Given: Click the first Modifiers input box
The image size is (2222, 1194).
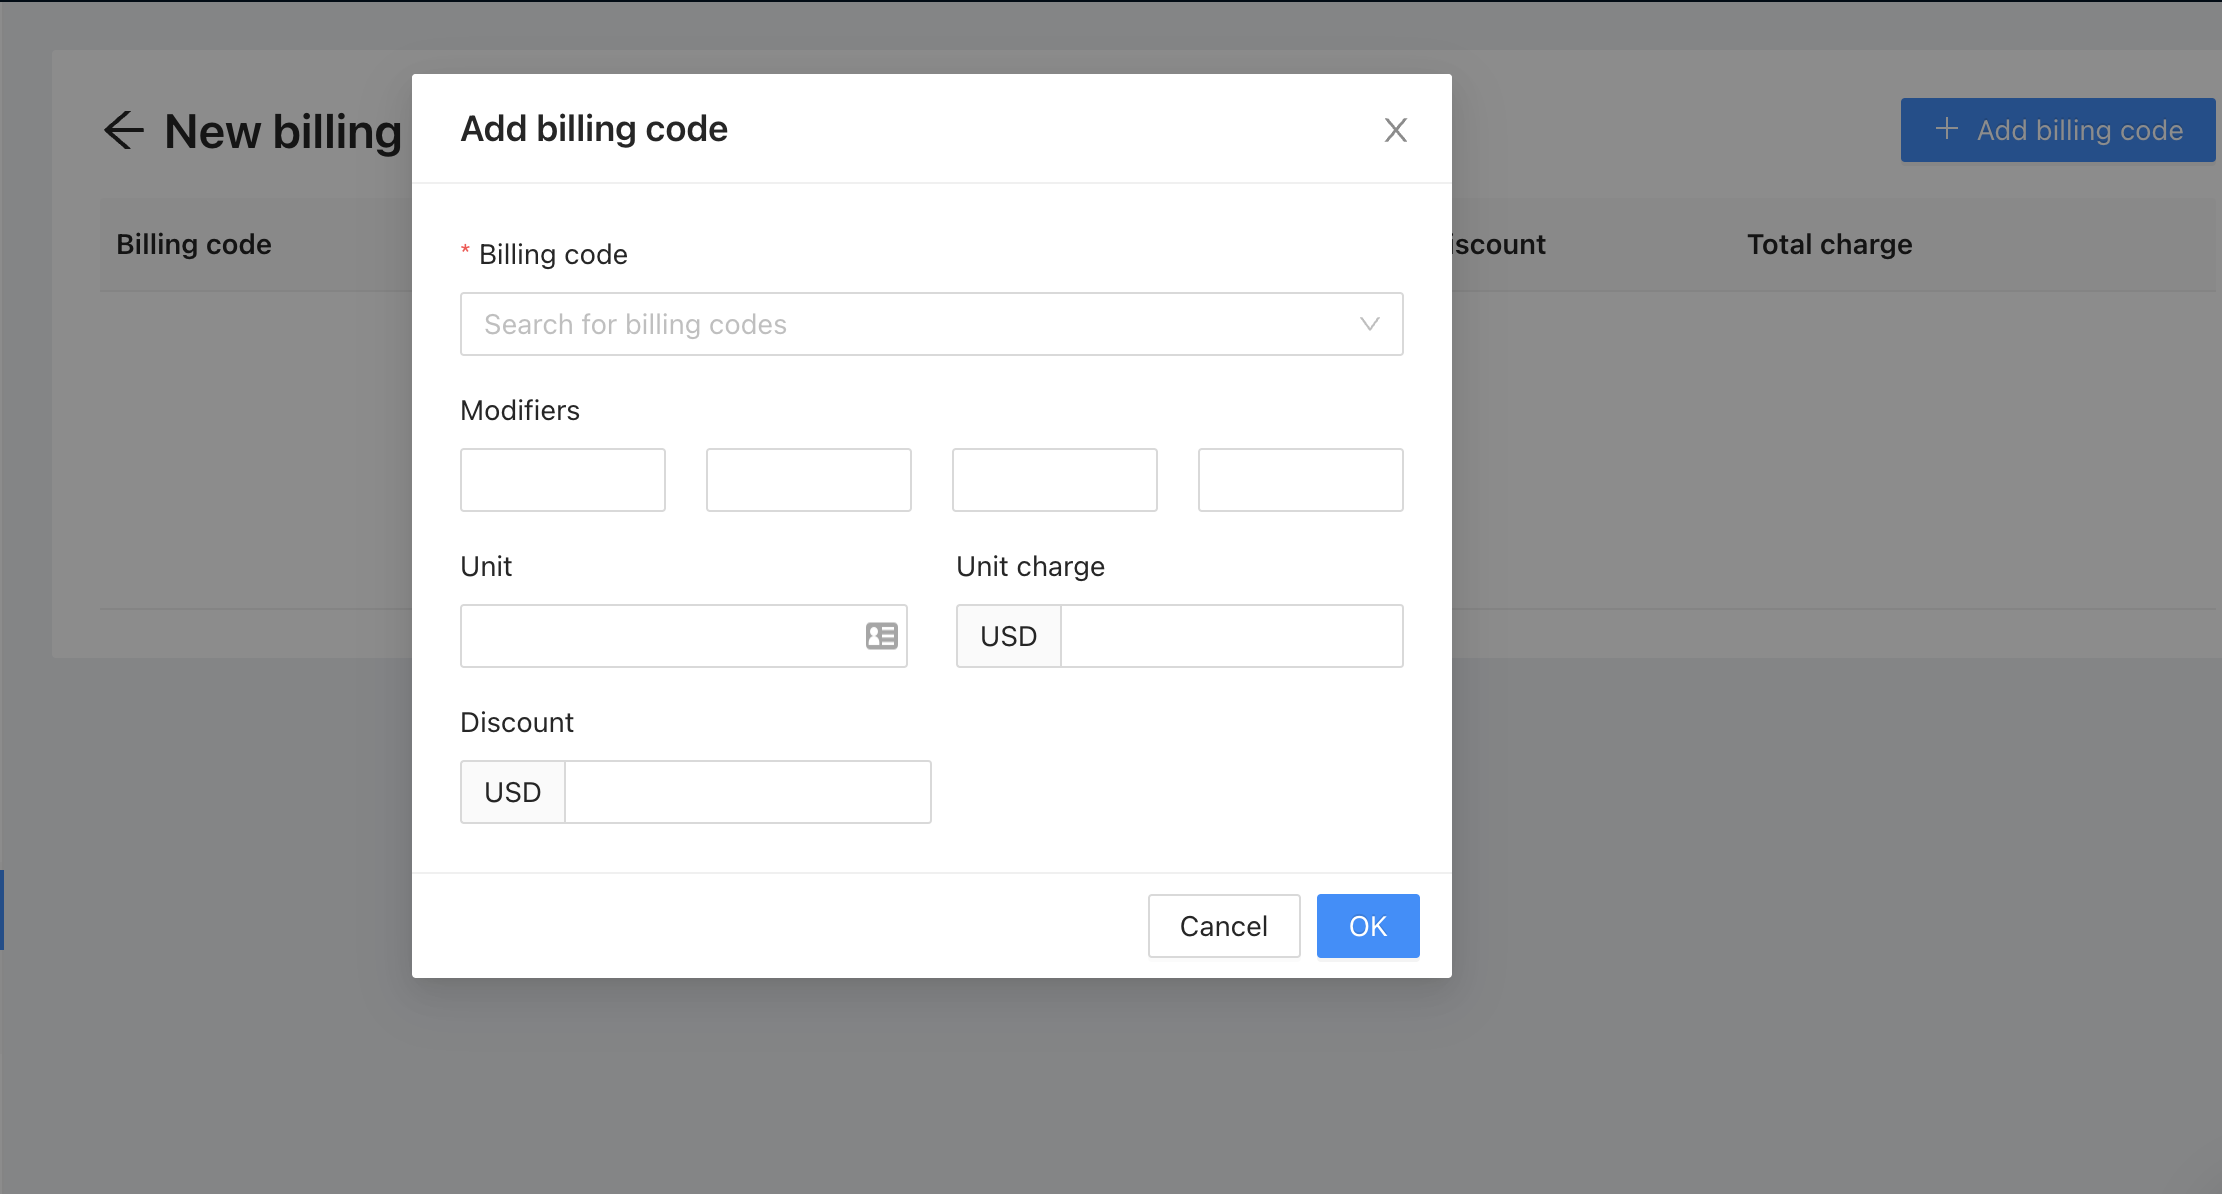Looking at the screenshot, I should [563, 480].
